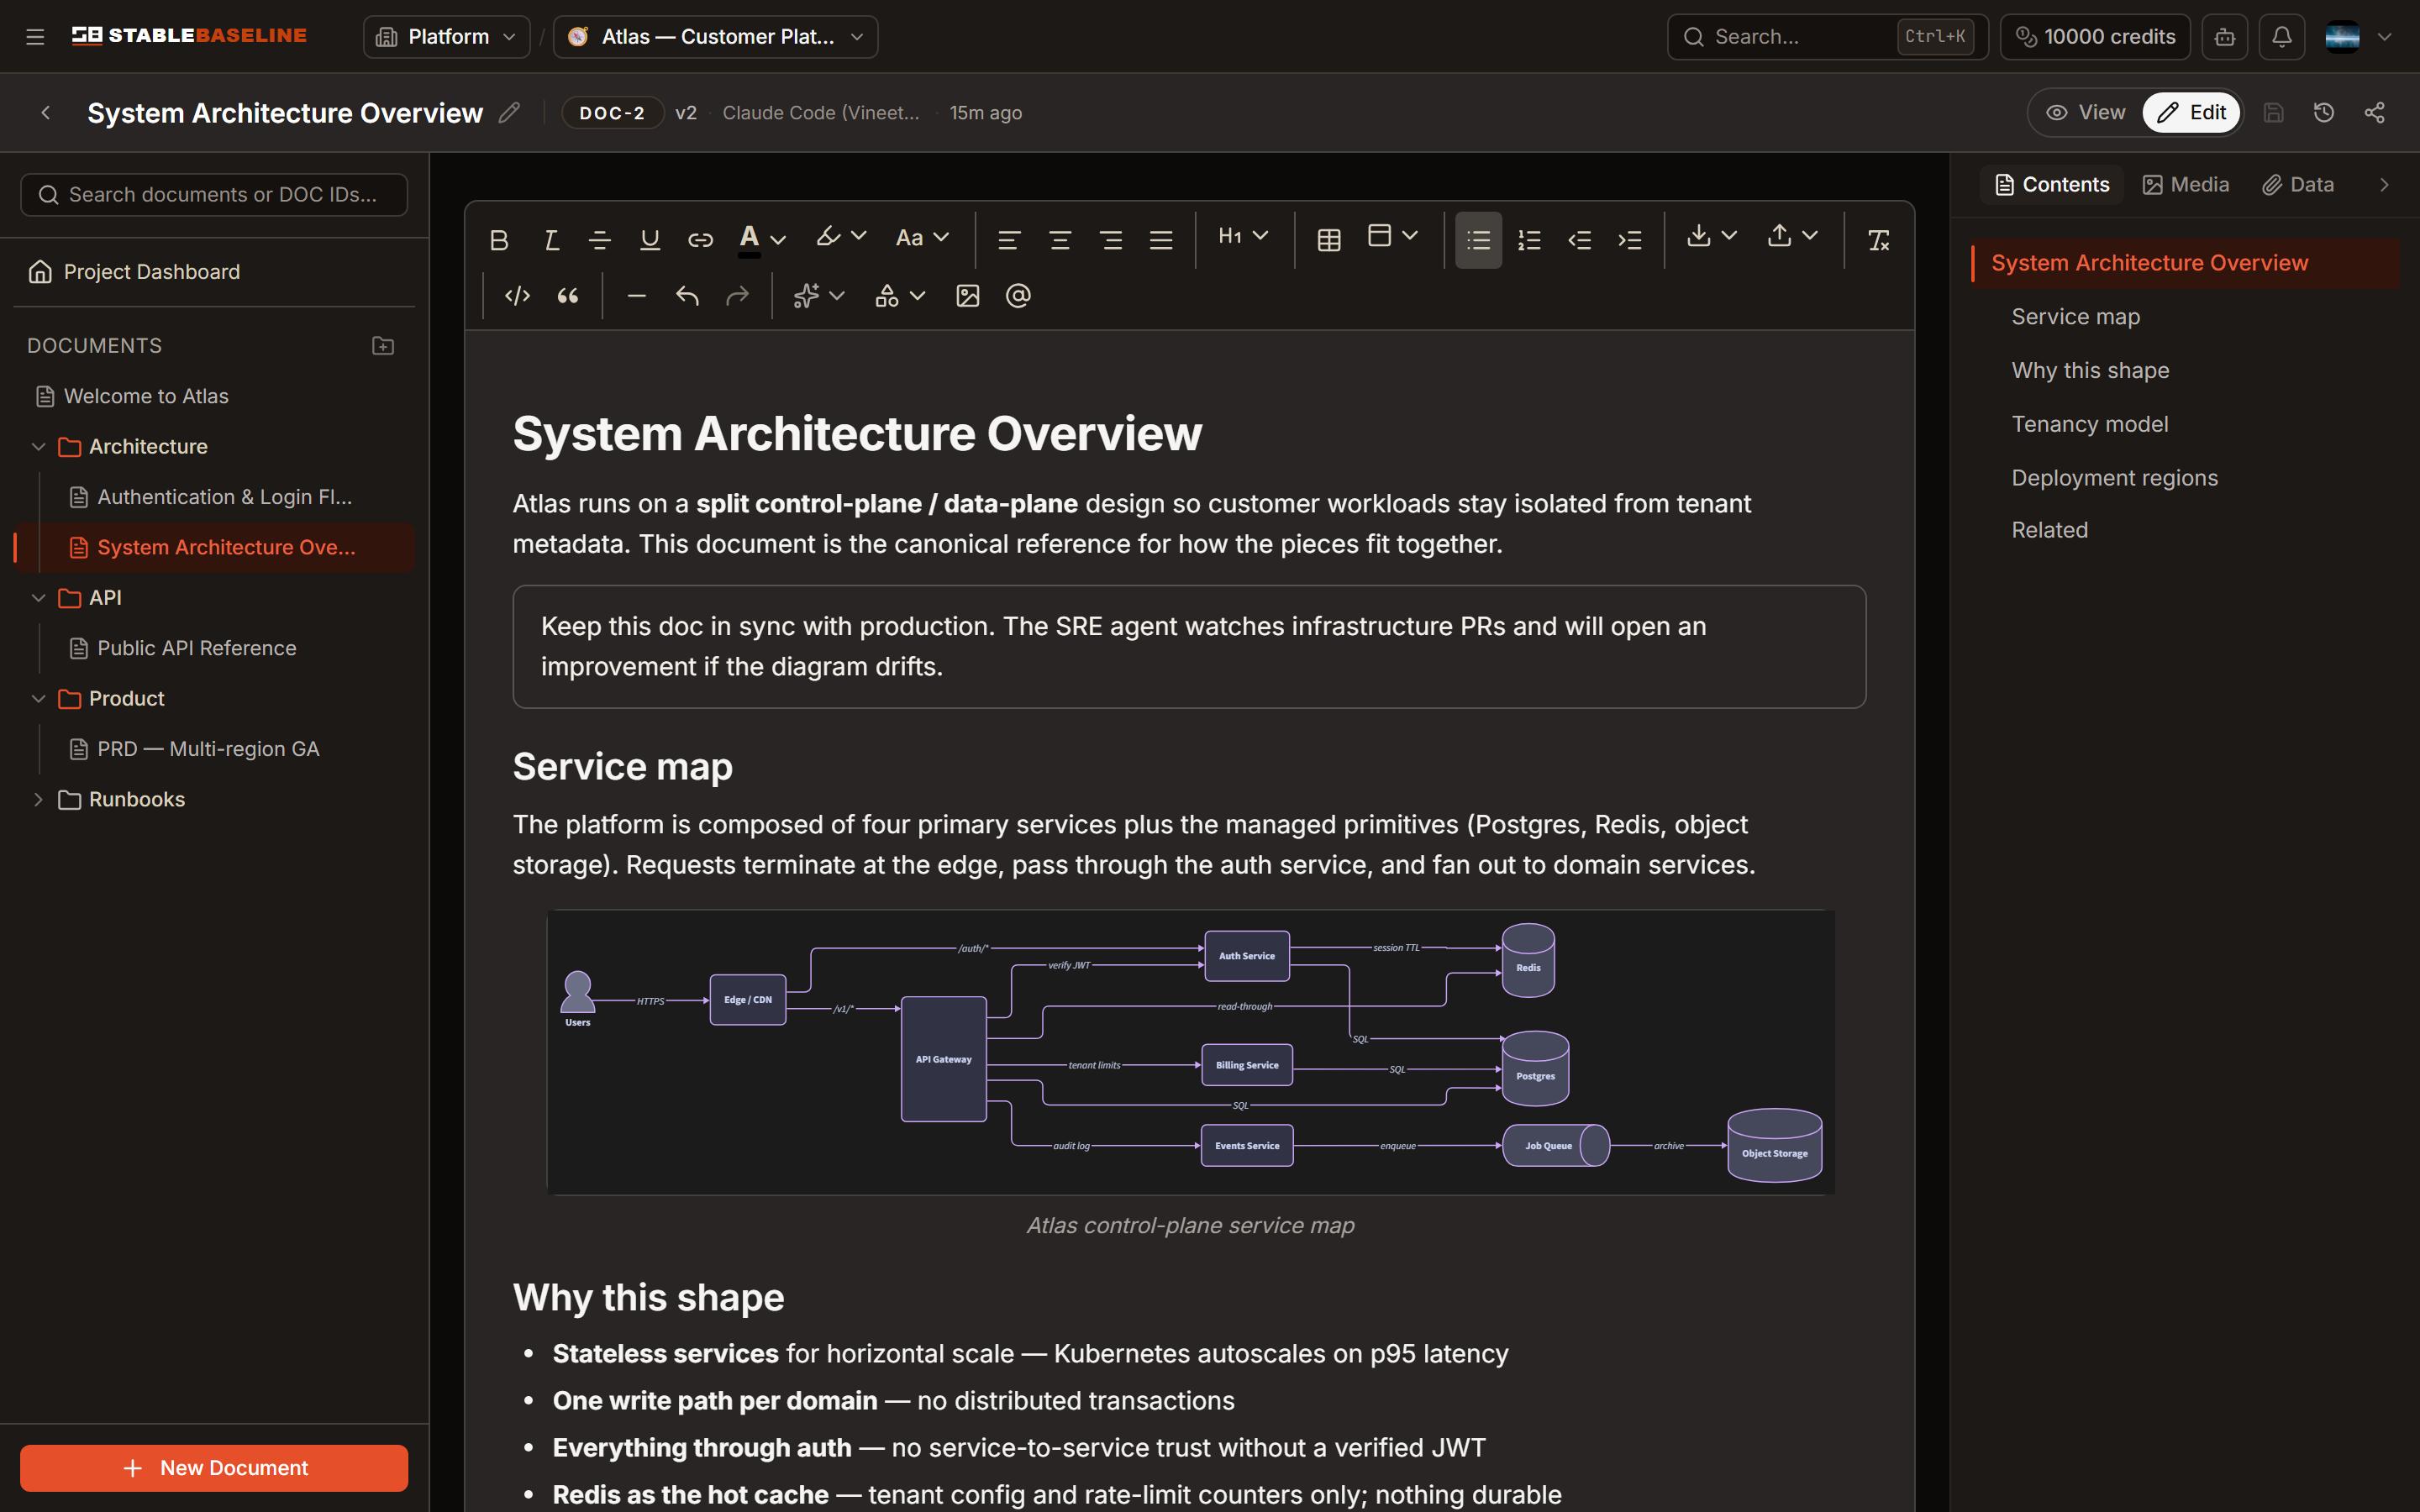Open layout block dropdown
The height and width of the screenshot is (1512, 2420).
(x=1393, y=236)
